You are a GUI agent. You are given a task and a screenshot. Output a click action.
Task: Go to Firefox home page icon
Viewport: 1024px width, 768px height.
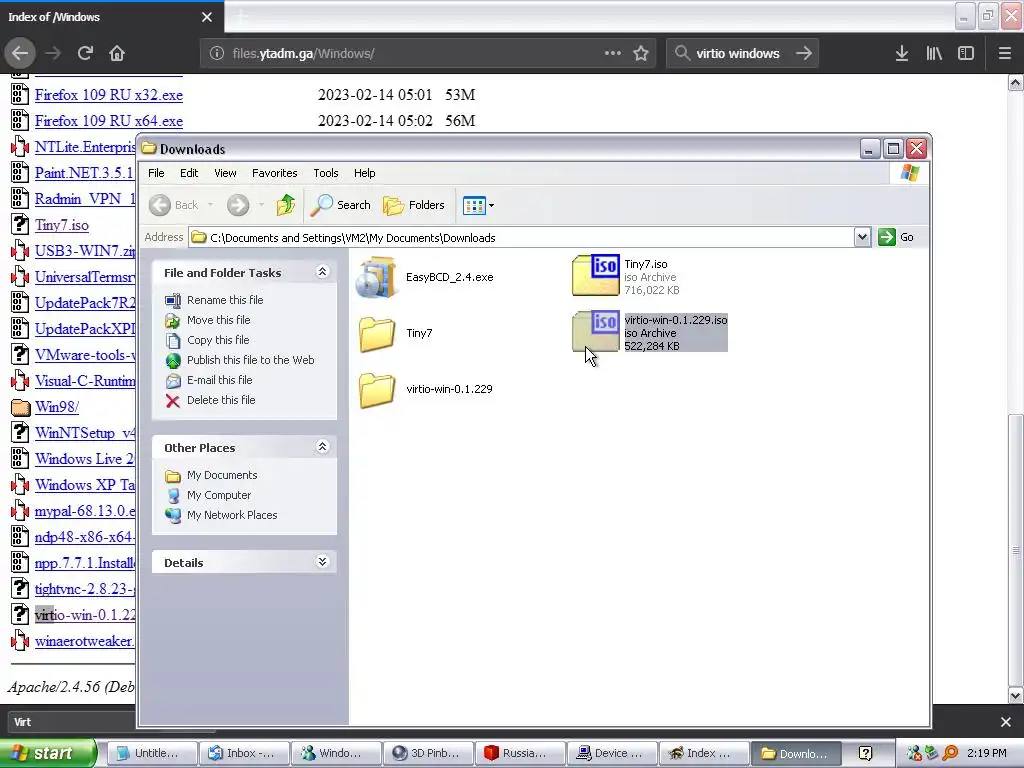coord(117,54)
